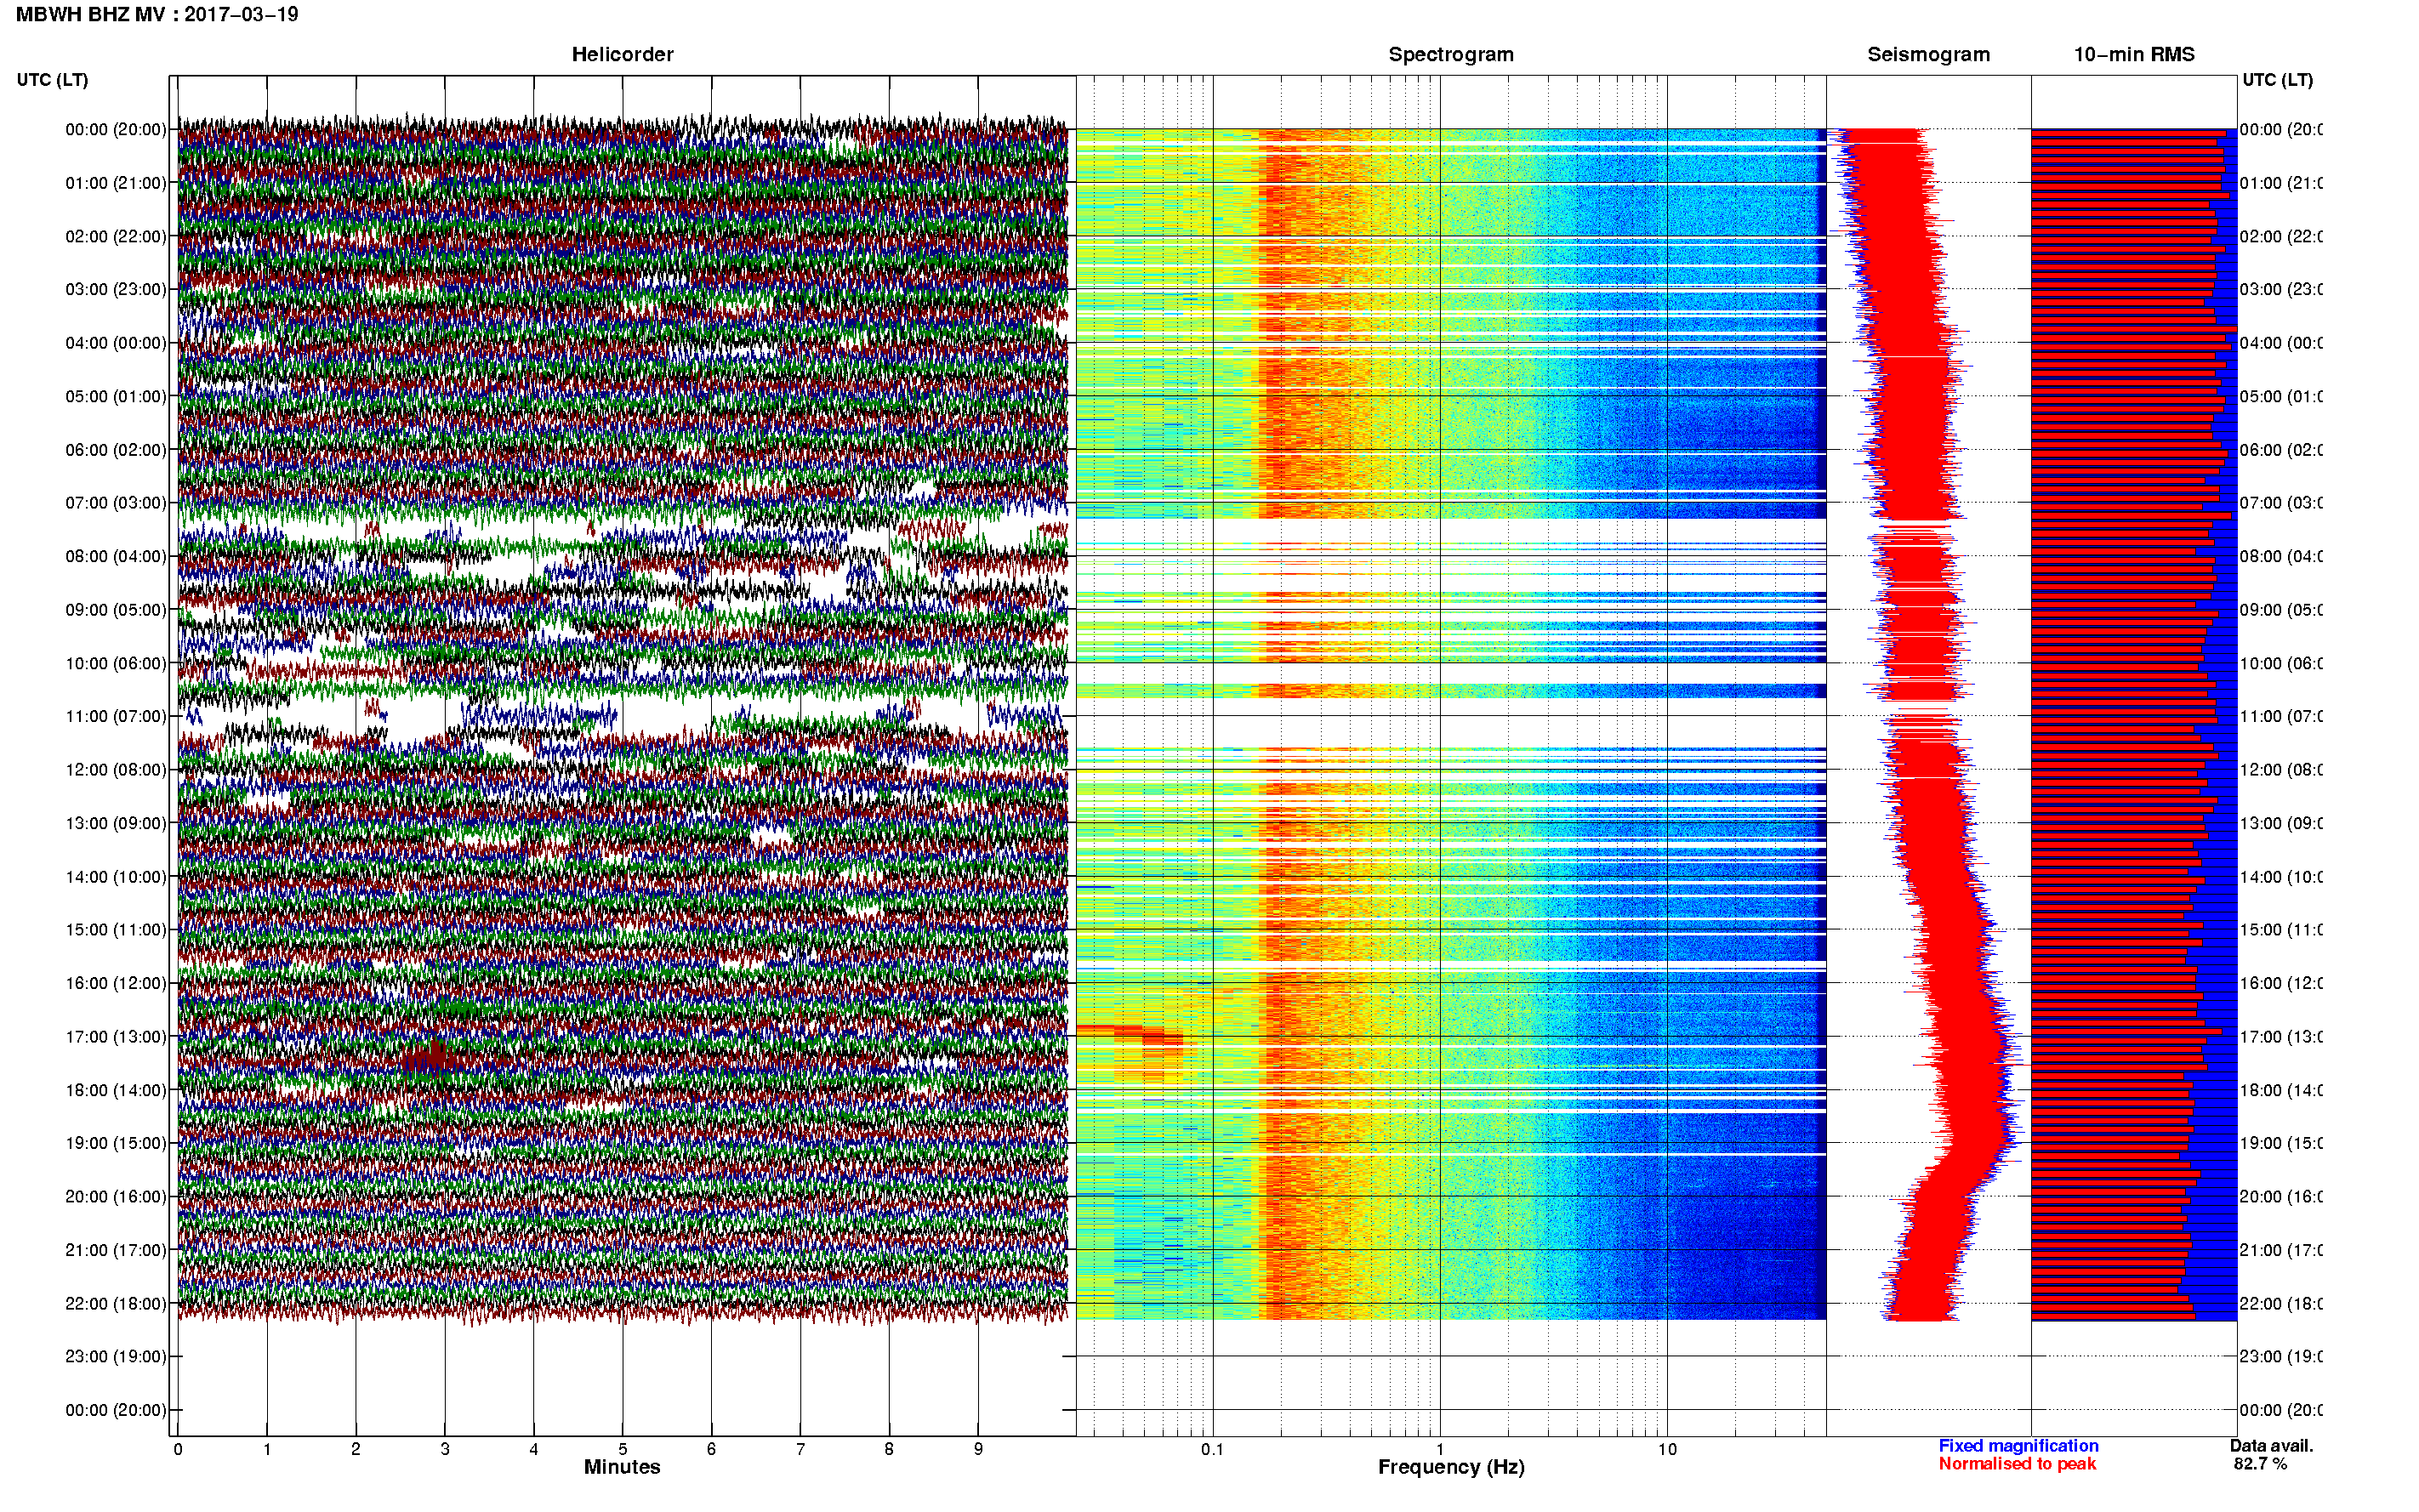The height and width of the screenshot is (1512, 2419).
Task: Click minute tick '5' on Helicorder axis
Action: [x=623, y=1449]
